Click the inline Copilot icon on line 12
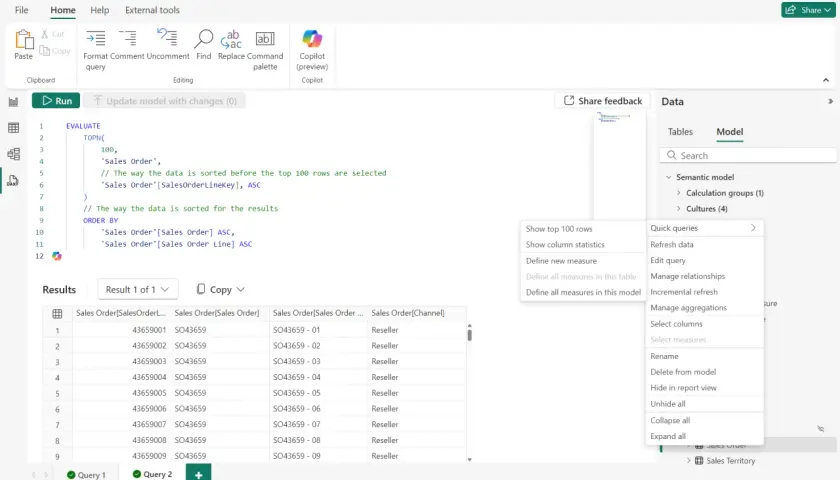The height and width of the screenshot is (480, 840). click(57, 256)
